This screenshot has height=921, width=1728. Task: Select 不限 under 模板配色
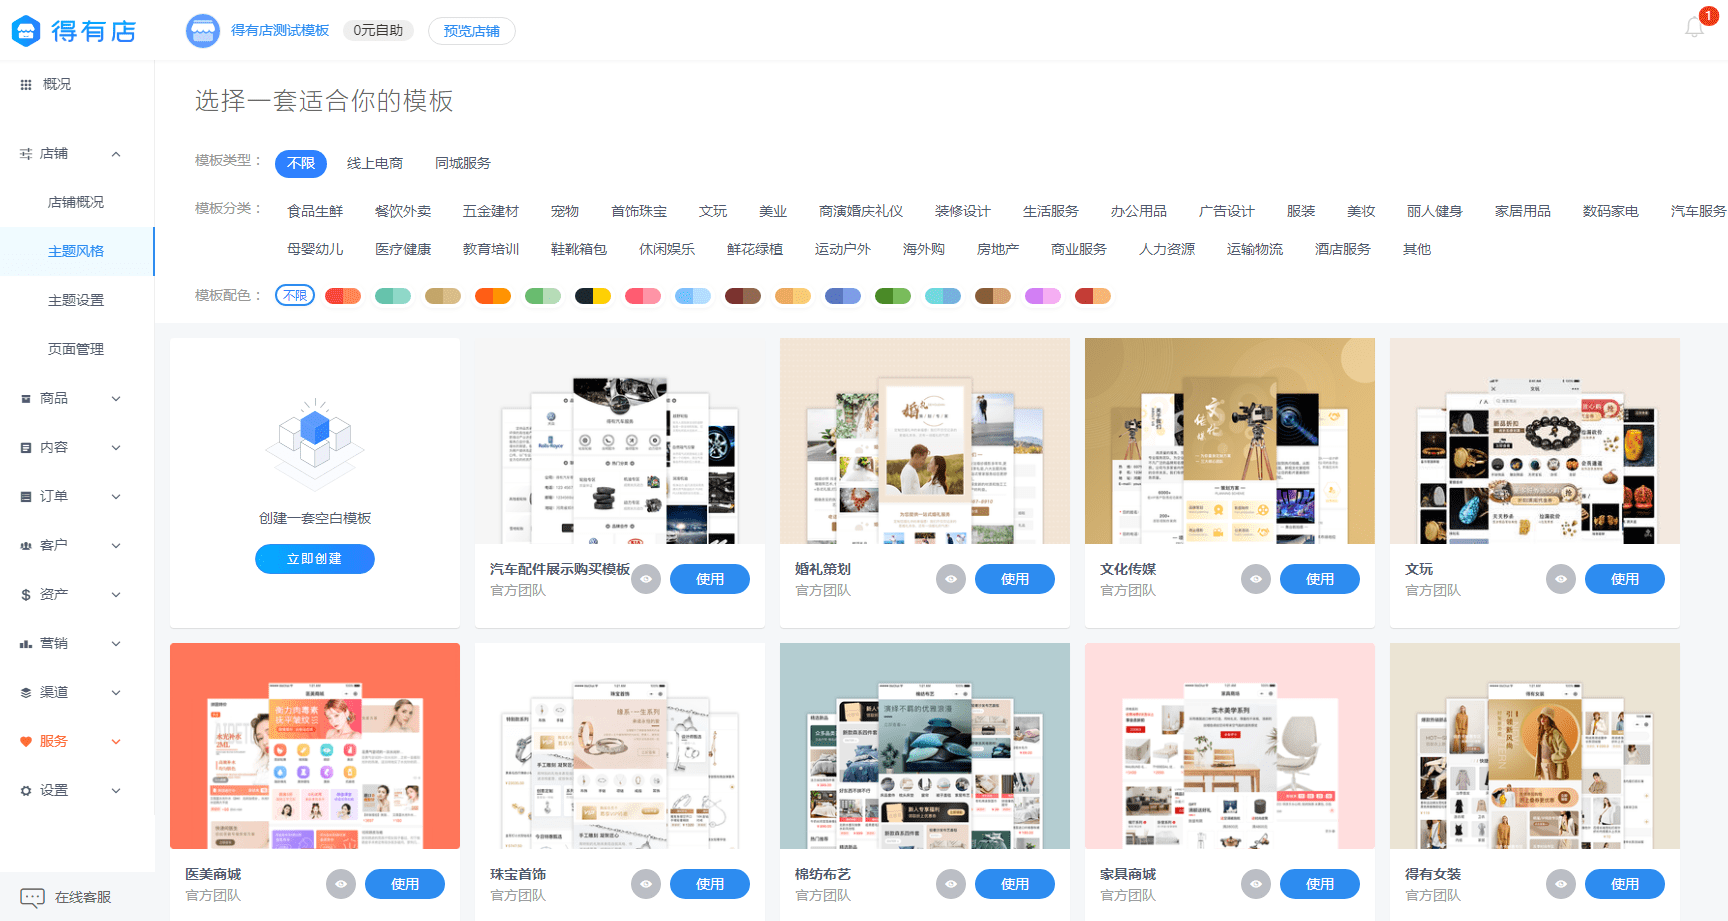(295, 296)
